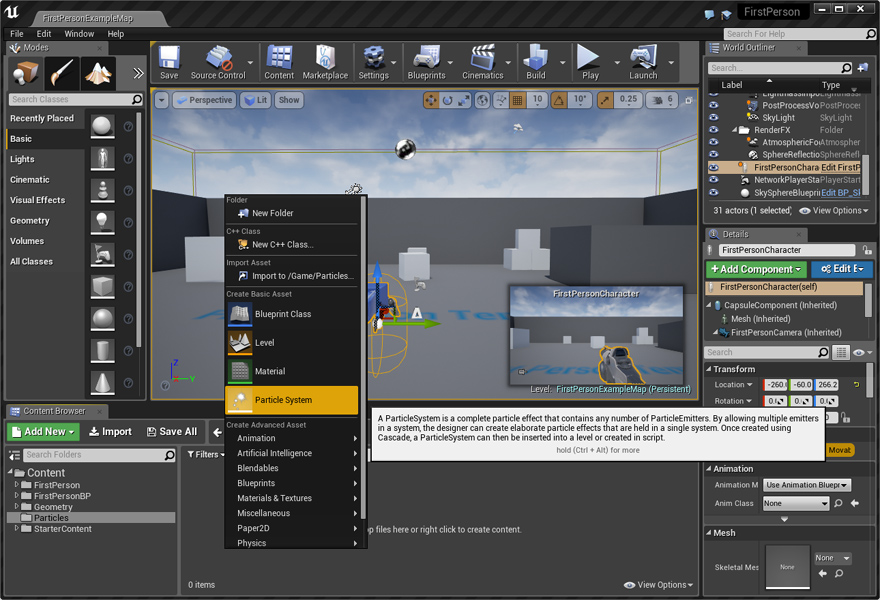Viewport: 880px width, 600px height.
Task: Click the Launch toolbar icon
Action: coord(643,62)
